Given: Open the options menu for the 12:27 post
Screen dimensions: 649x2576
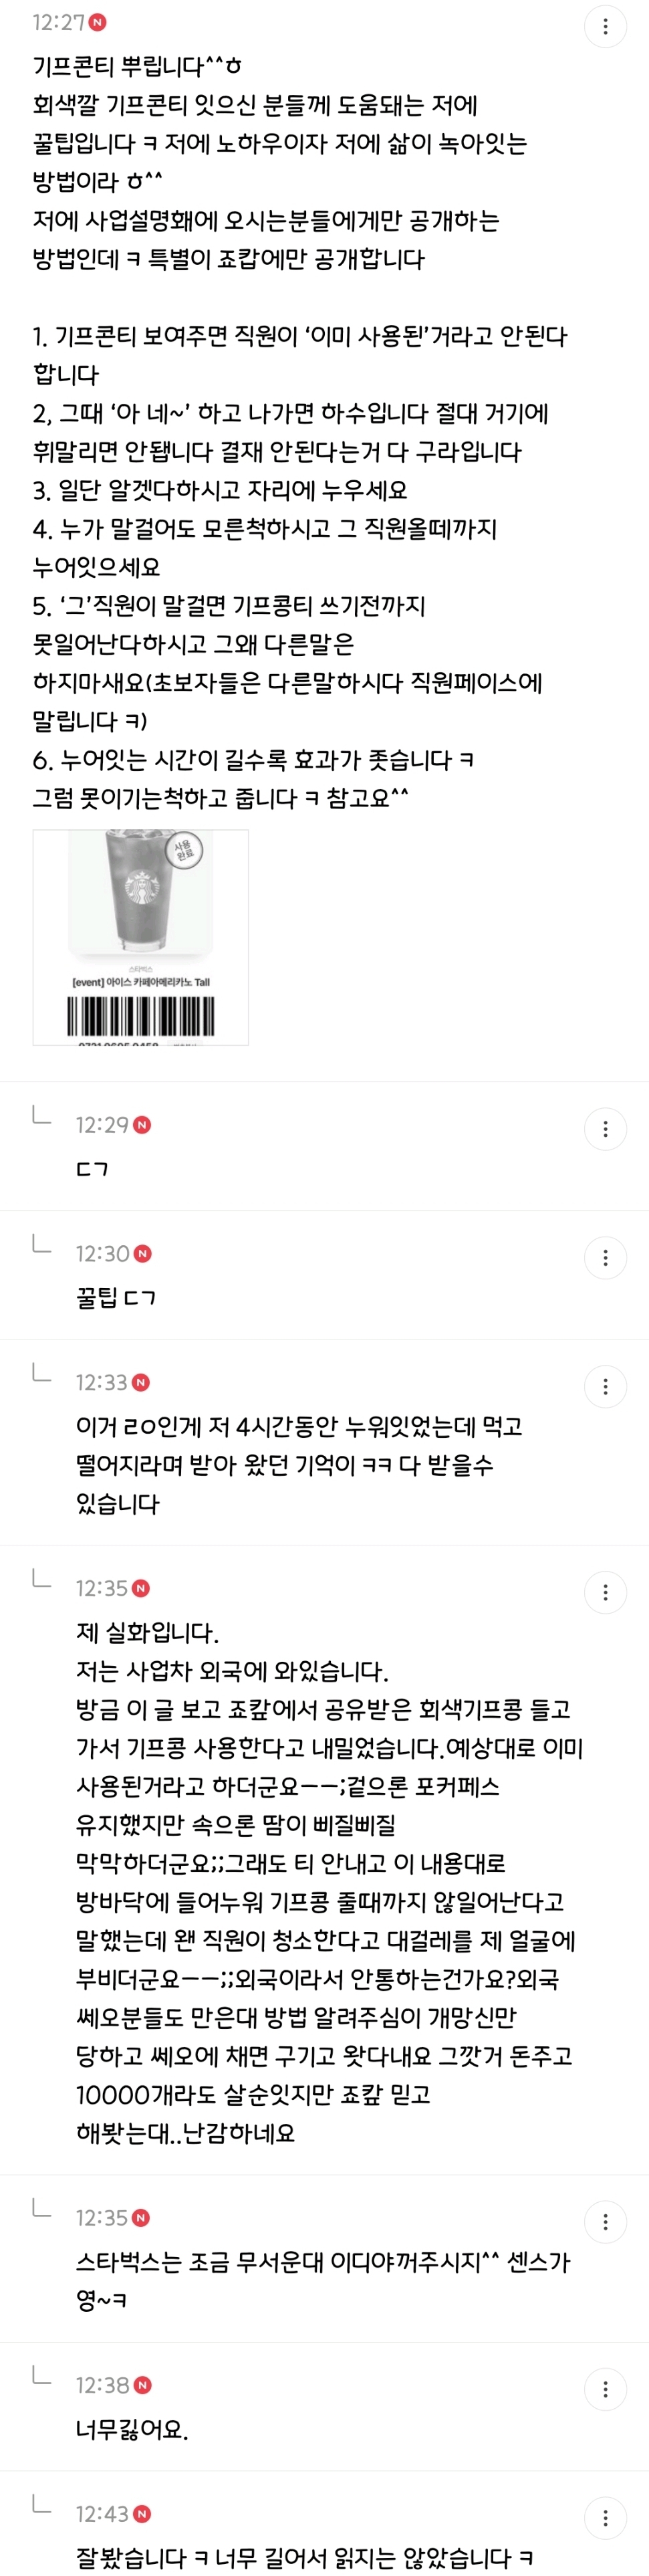Looking at the screenshot, I should point(605,27).
